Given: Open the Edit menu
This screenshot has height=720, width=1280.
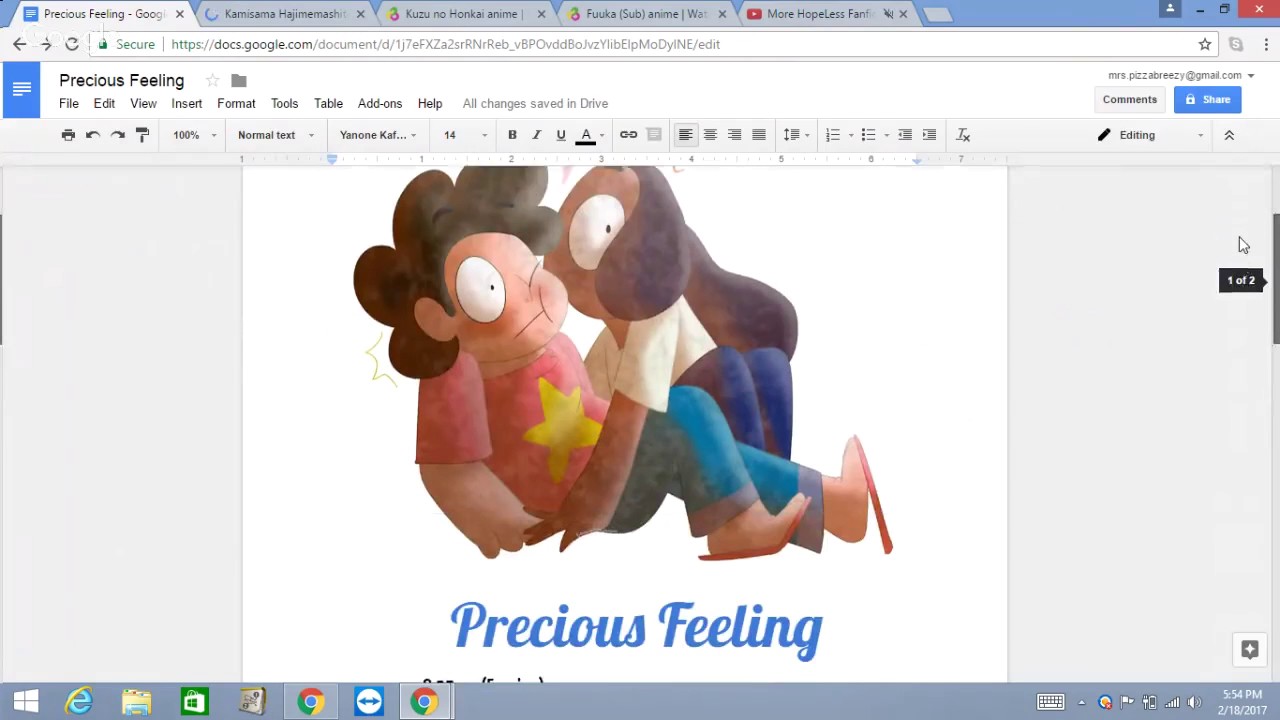Looking at the screenshot, I should [x=104, y=103].
